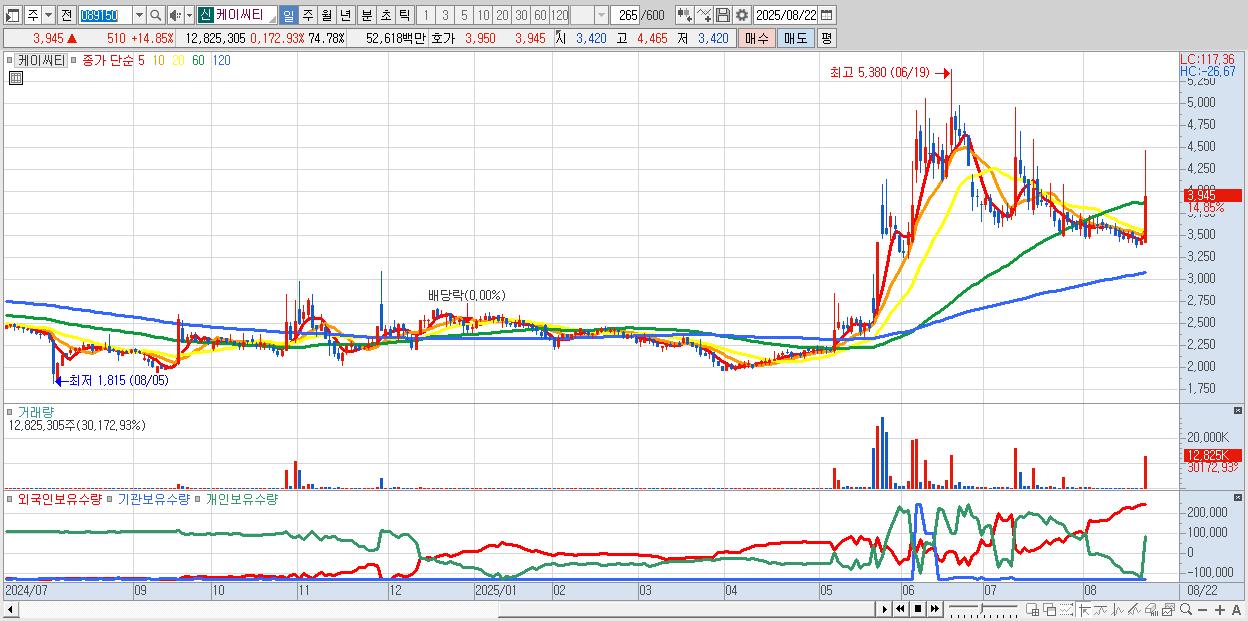Click the 기관보유수량 legend label
Image resolution: width=1248 pixels, height=621 pixels.
point(153,498)
